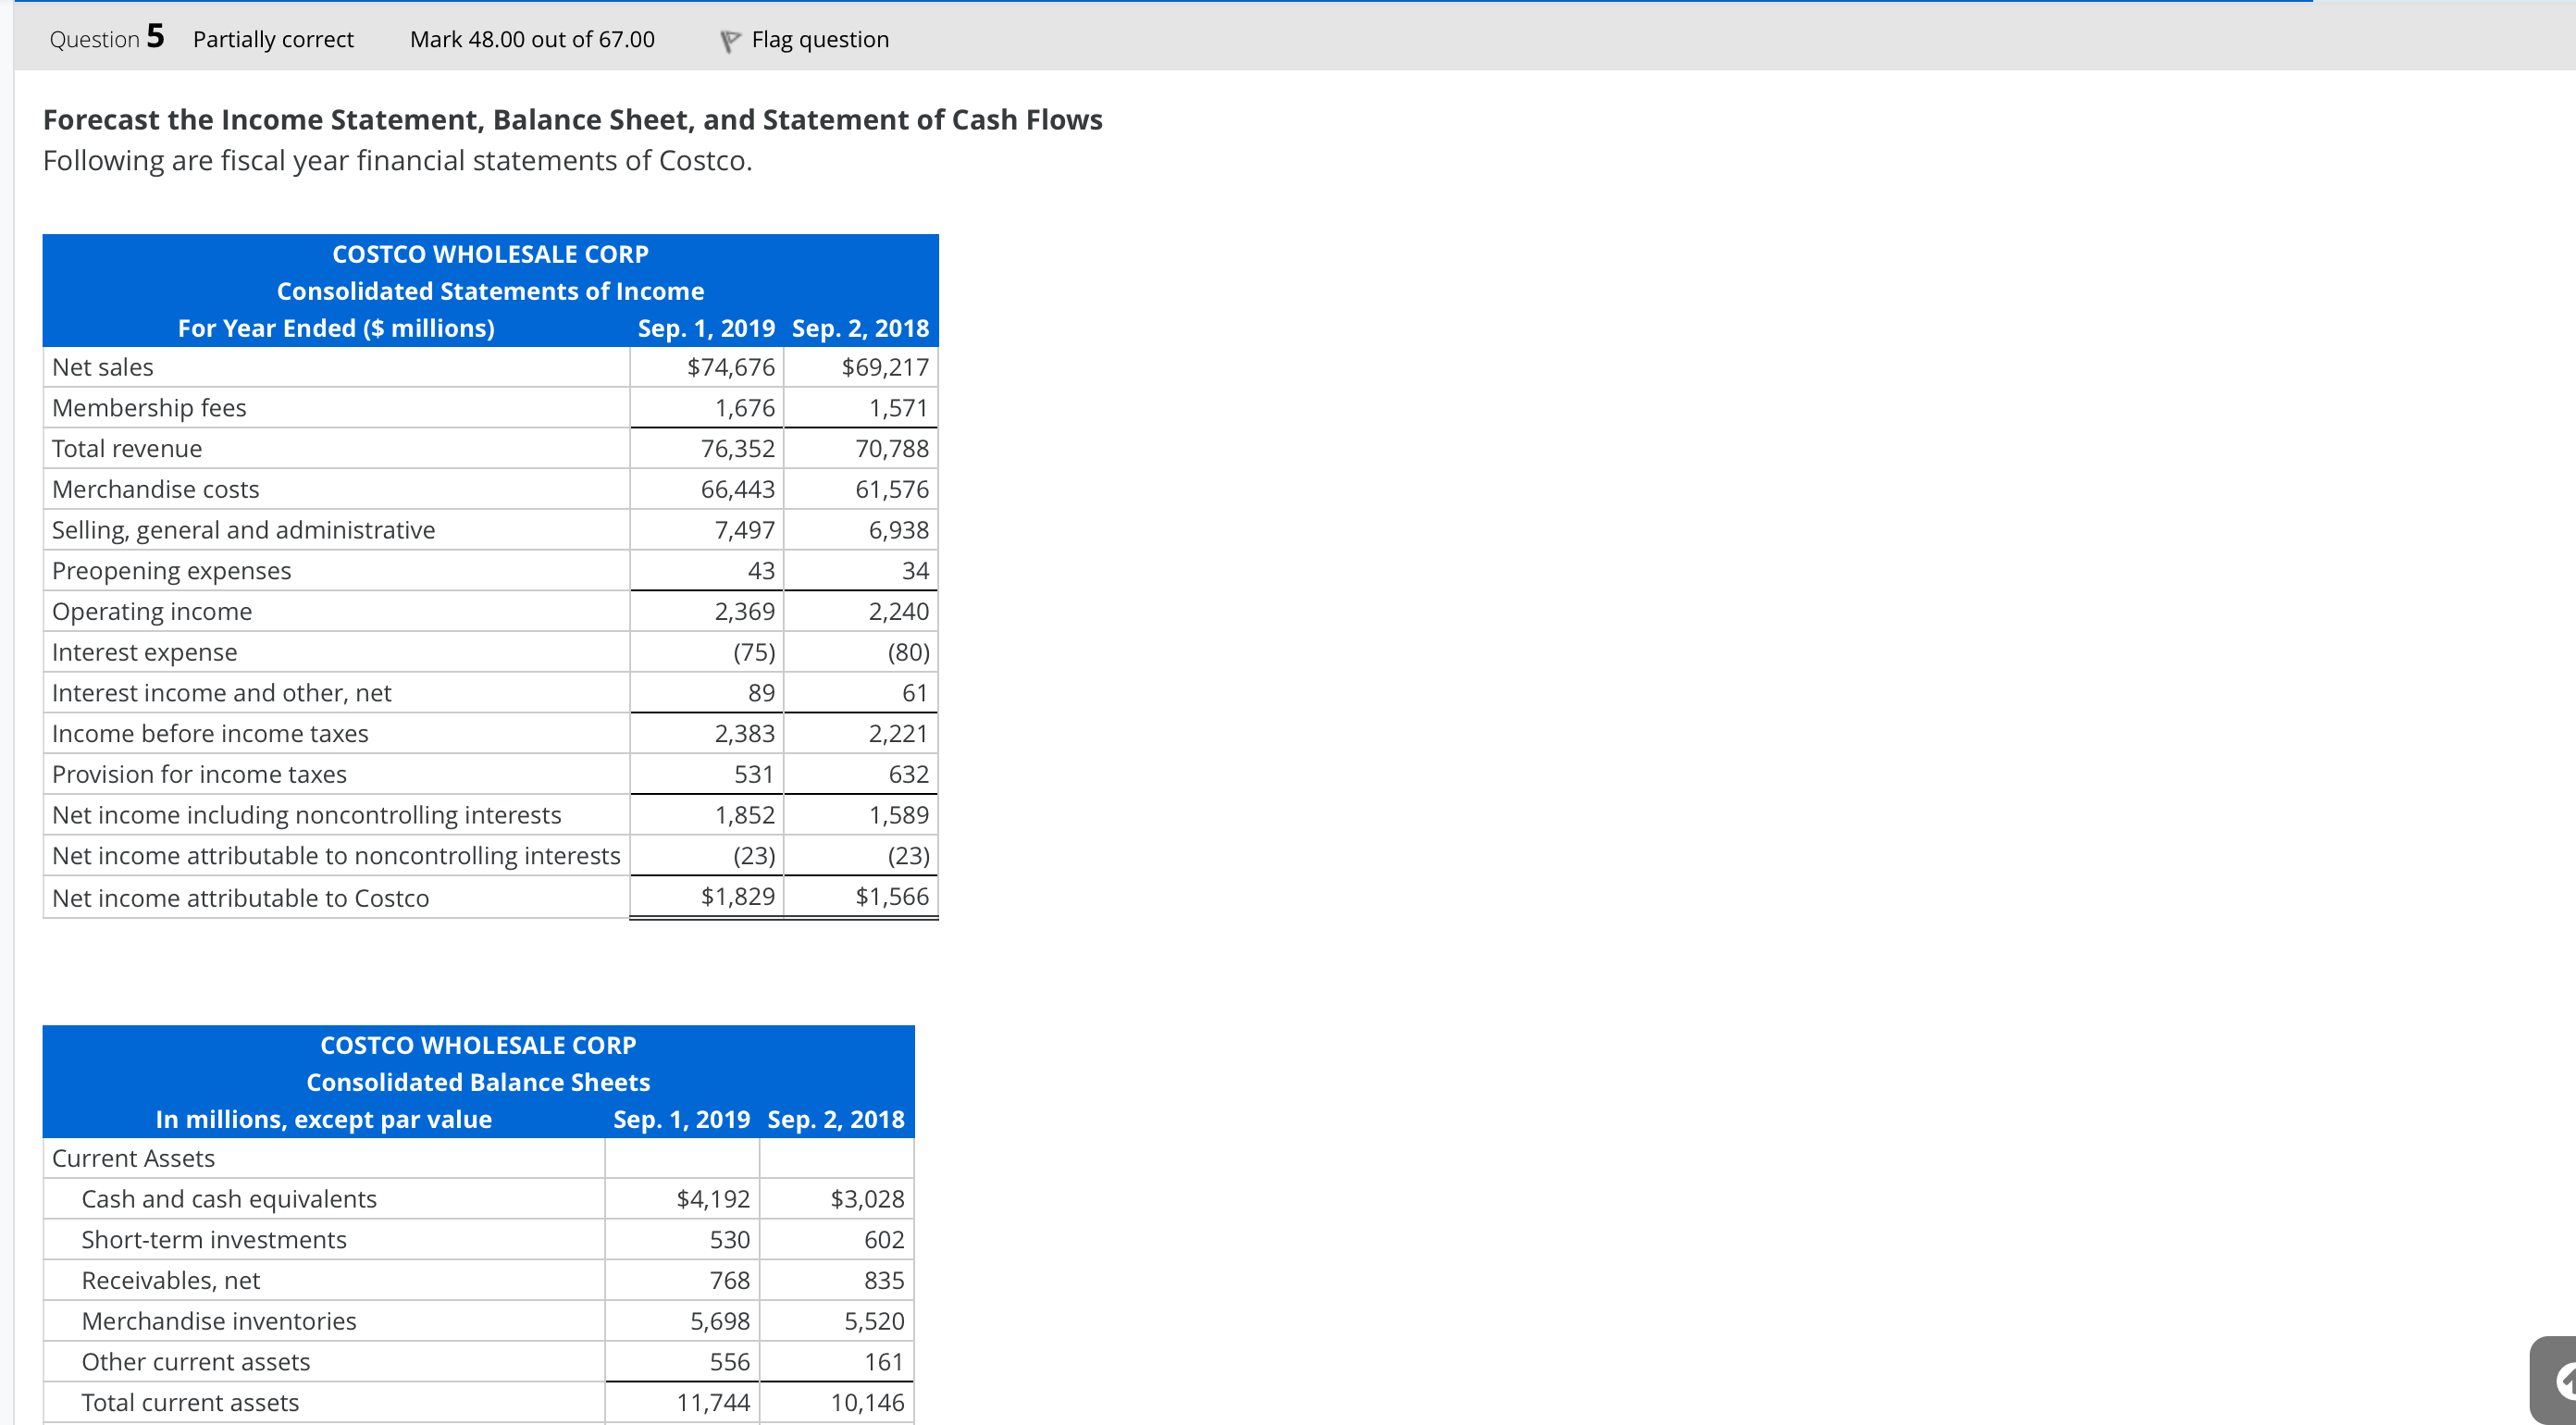Select the Flag question option
Viewport: 2576px width, 1425px height.
click(820, 40)
